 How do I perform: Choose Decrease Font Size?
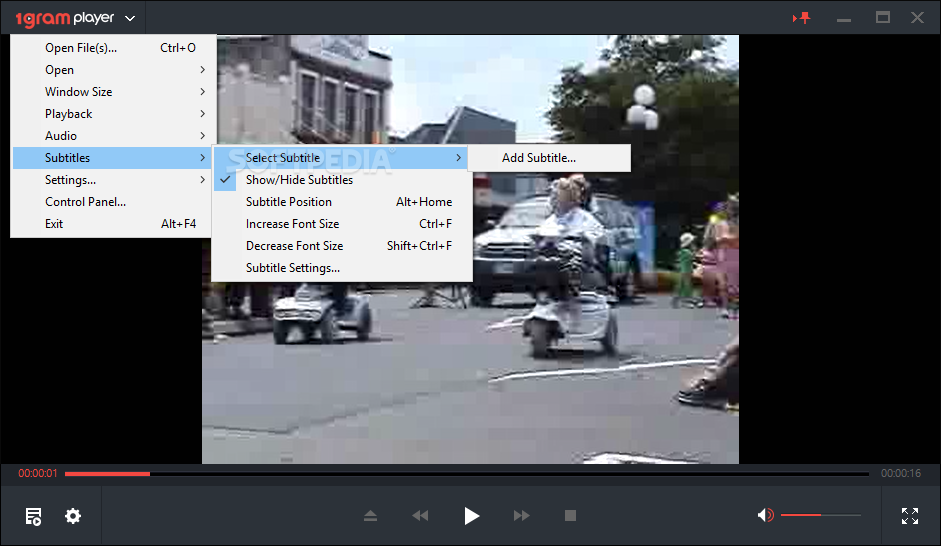pos(342,245)
